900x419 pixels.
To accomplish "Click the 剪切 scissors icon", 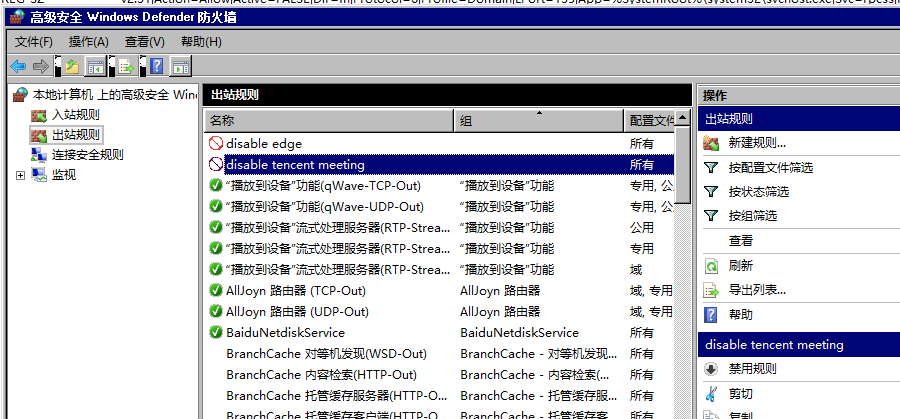I will 711,394.
